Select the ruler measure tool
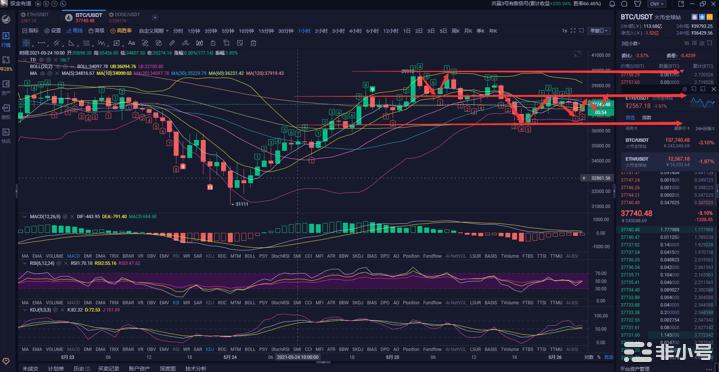The height and width of the screenshot is (372, 719). [172, 43]
